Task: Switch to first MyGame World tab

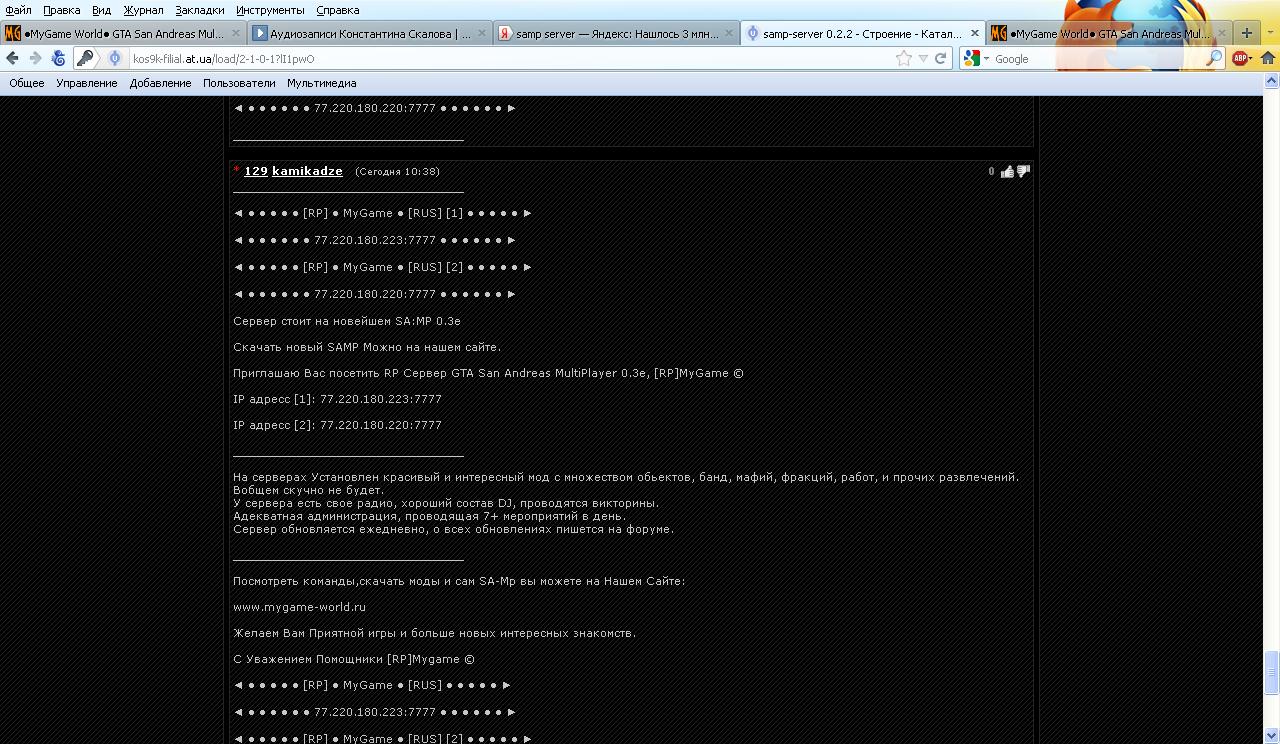Action: 122,33
